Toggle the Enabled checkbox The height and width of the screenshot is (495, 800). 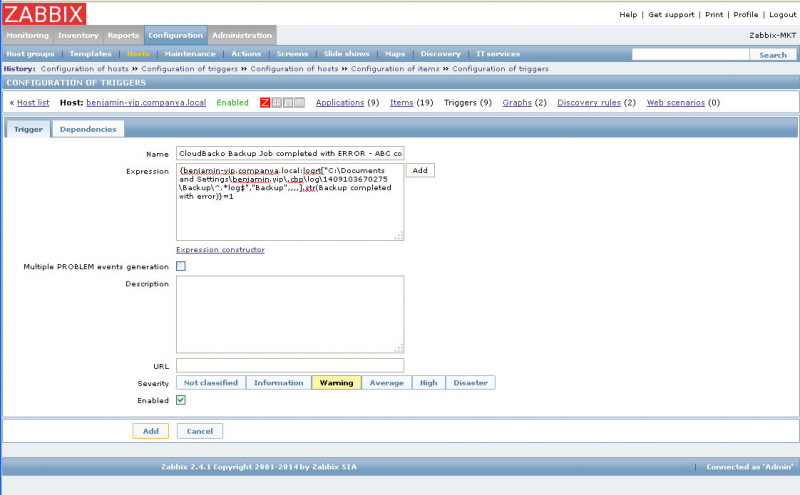pos(181,400)
